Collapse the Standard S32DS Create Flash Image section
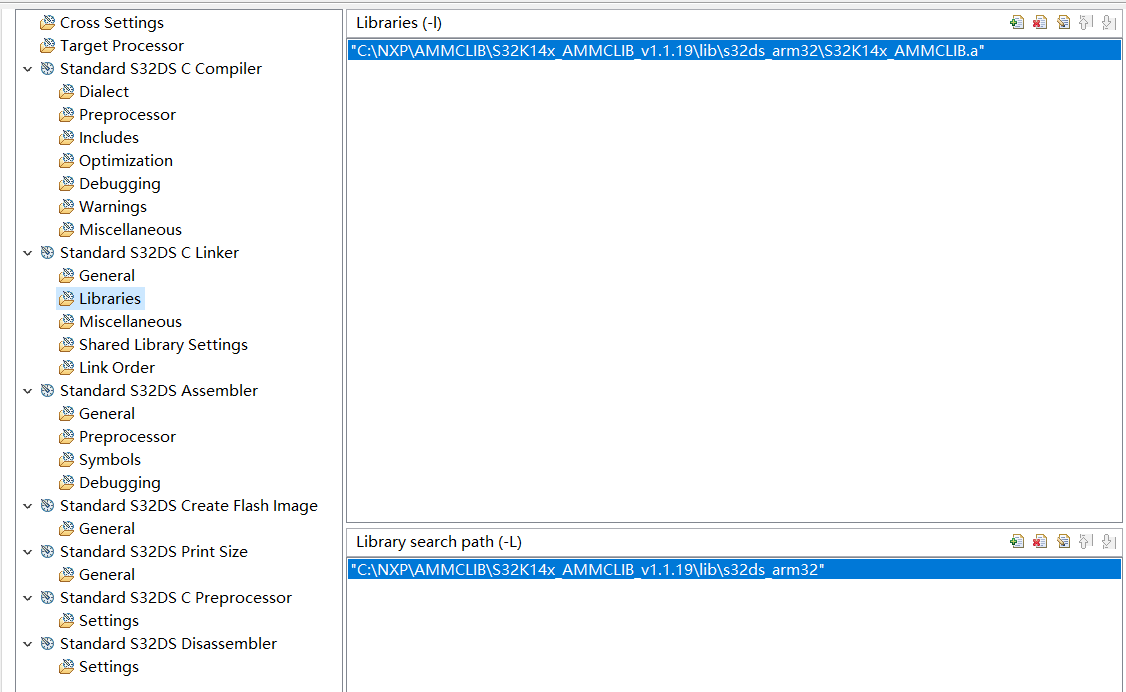Image resolution: width=1126 pixels, height=692 pixels. point(27,505)
